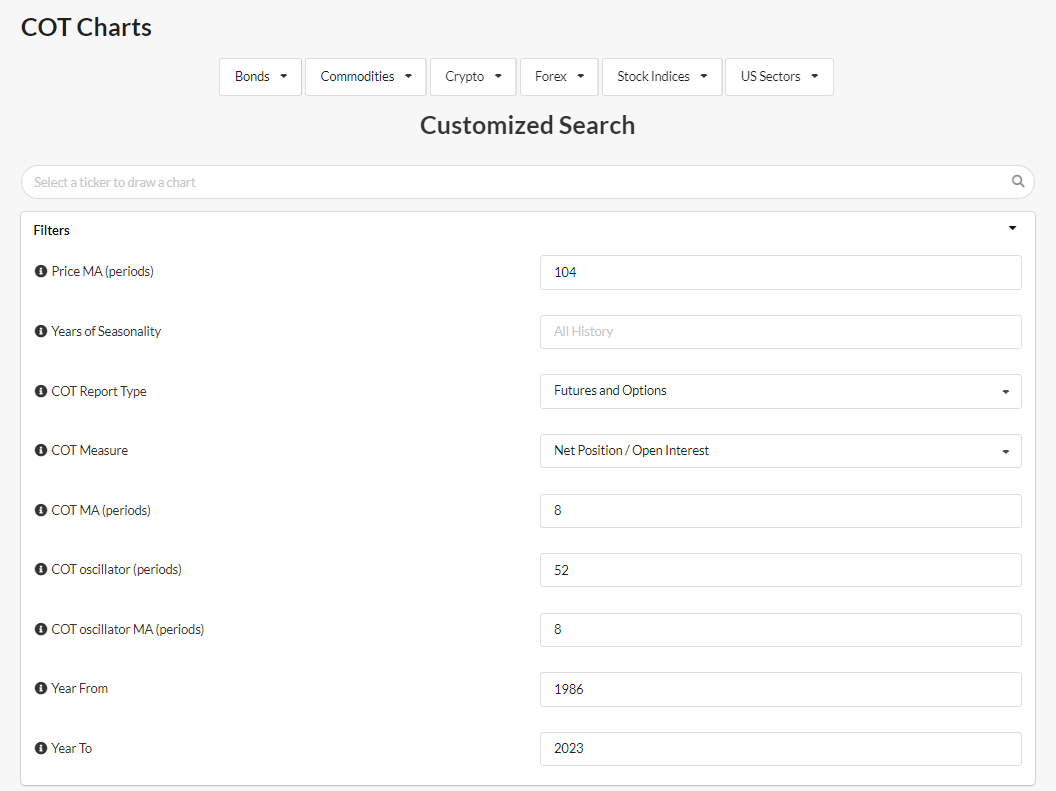The height and width of the screenshot is (791, 1056).
Task: Open the Forex dropdown button
Action: point(559,77)
